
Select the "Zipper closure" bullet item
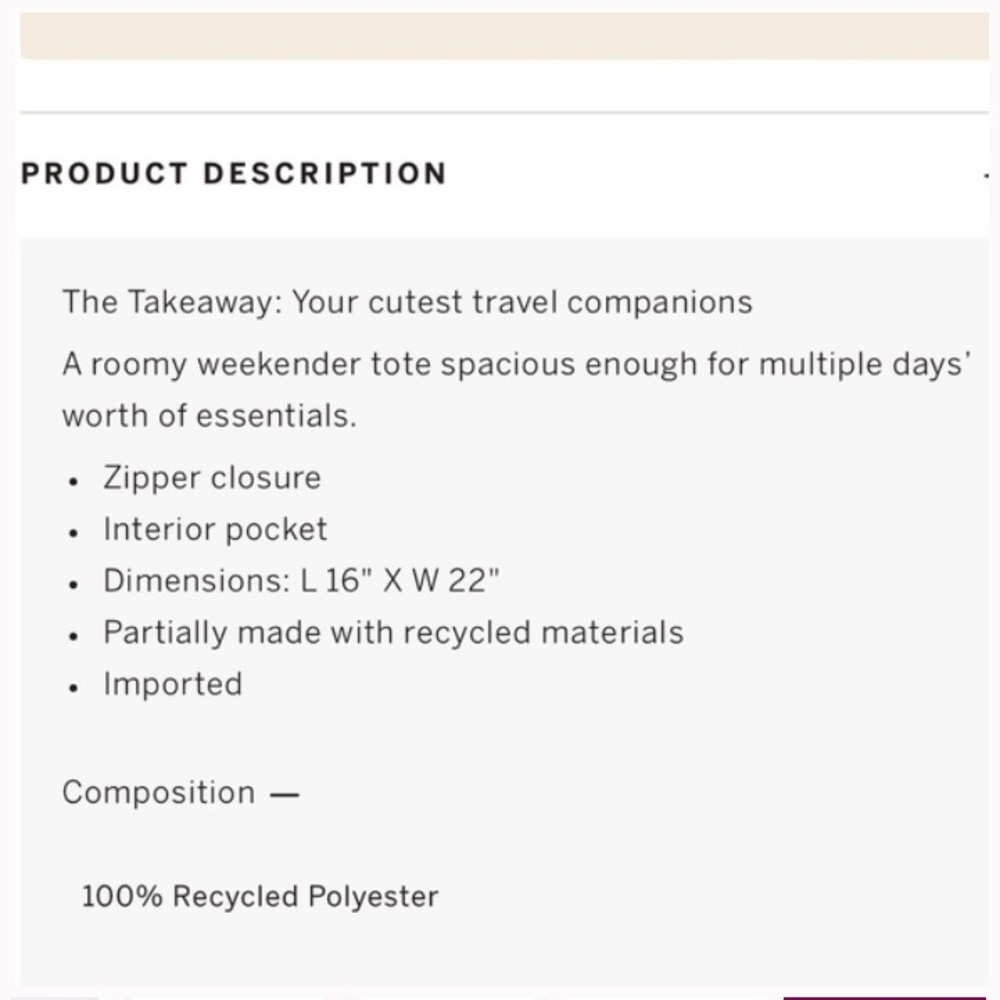pyautogui.click(x=212, y=477)
